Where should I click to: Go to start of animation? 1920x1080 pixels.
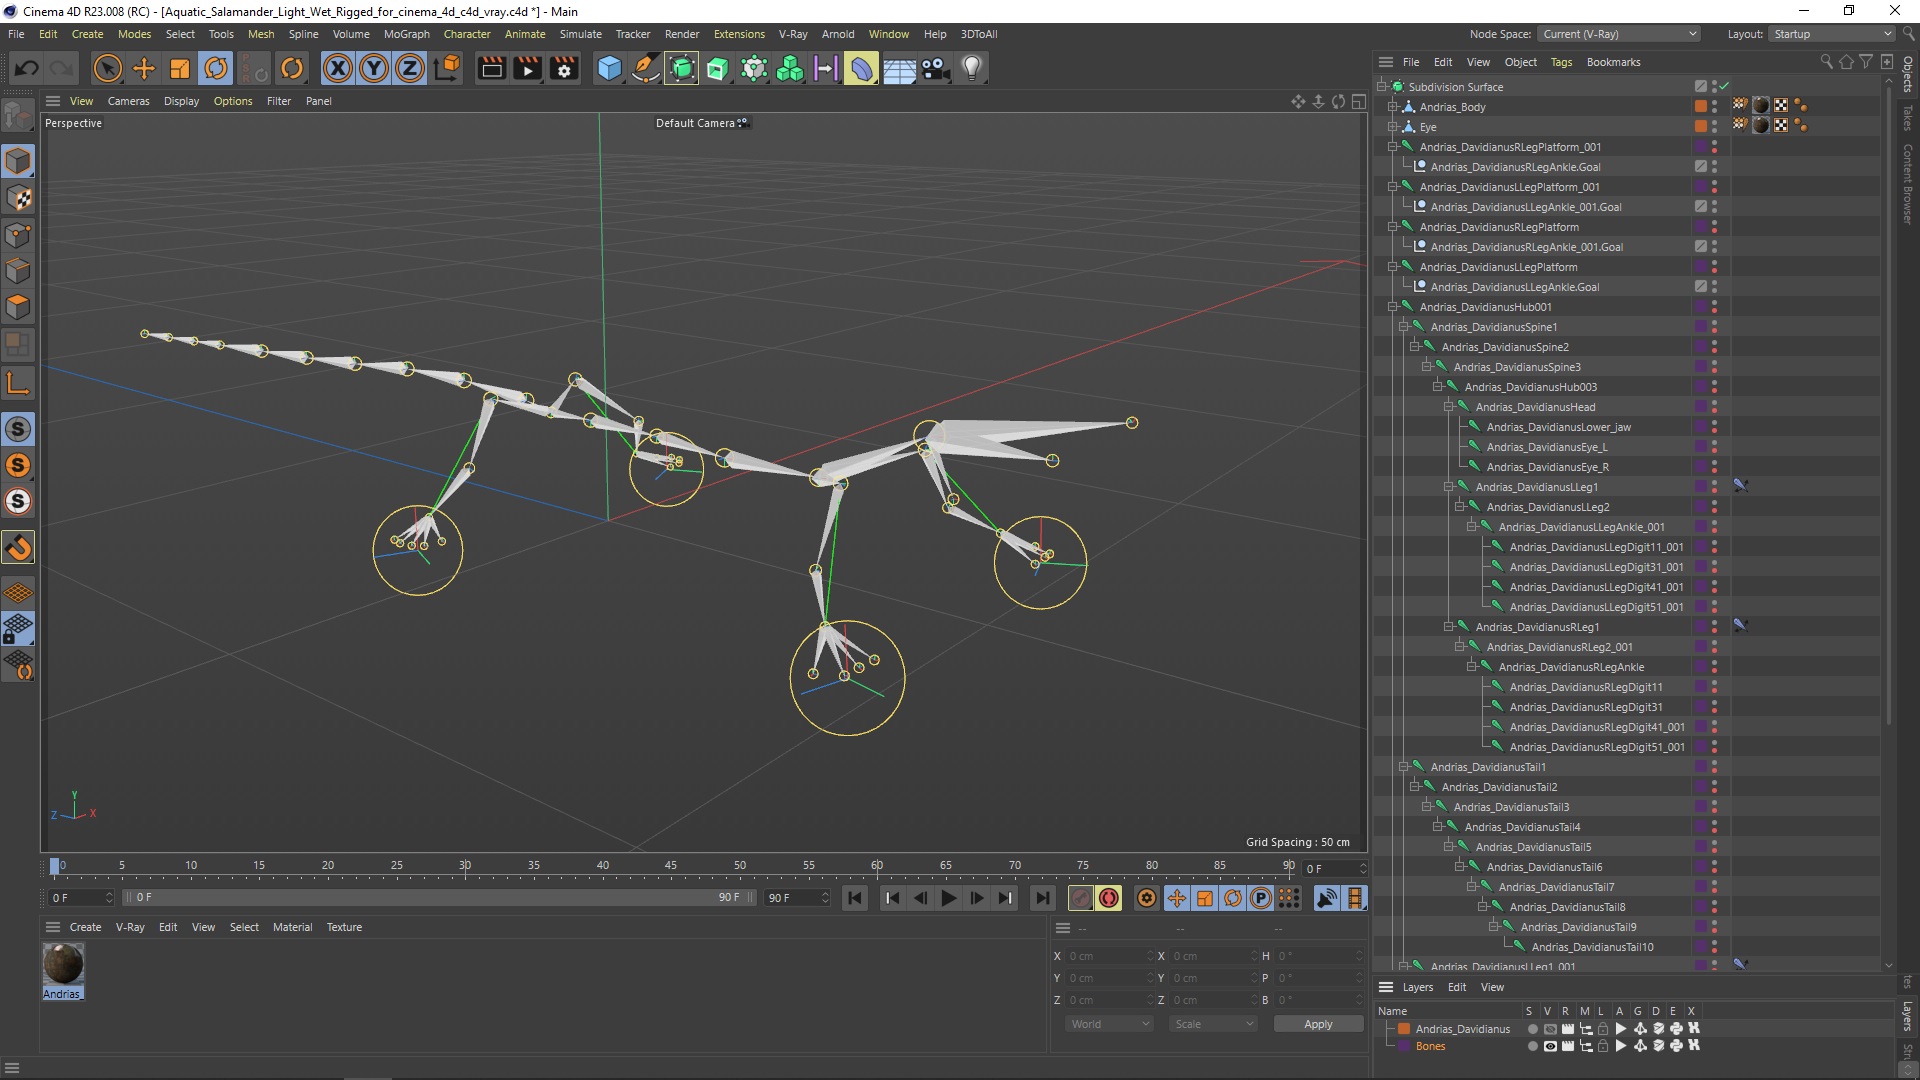[x=855, y=898]
